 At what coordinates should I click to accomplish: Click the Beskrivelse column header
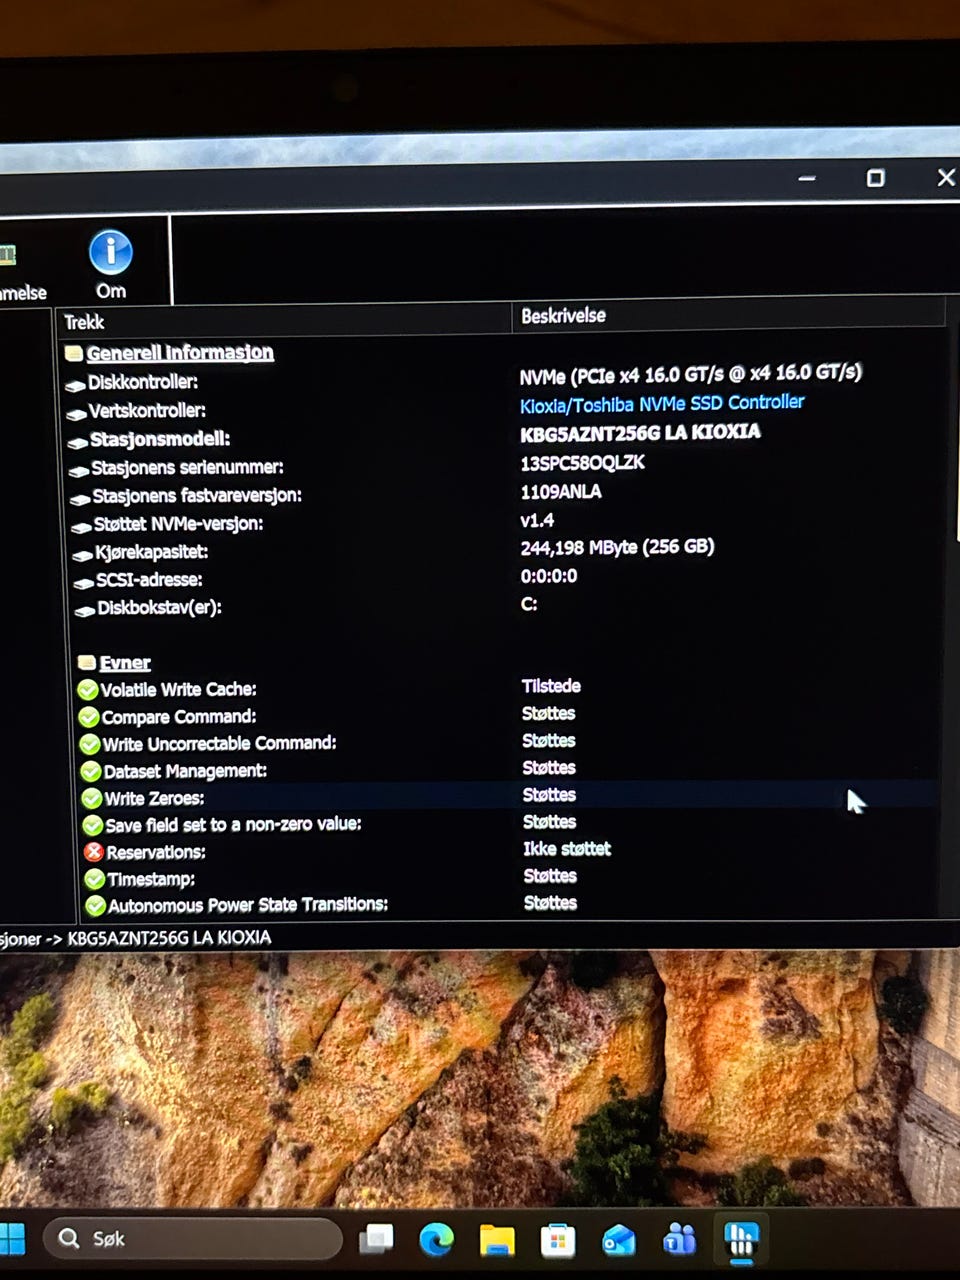pos(563,316)
